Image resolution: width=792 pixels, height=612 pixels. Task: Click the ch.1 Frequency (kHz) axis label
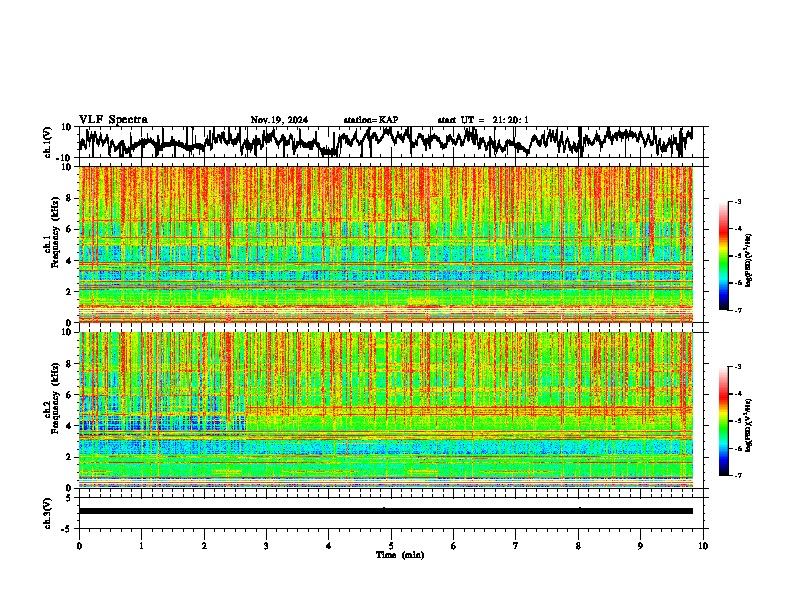52,233
